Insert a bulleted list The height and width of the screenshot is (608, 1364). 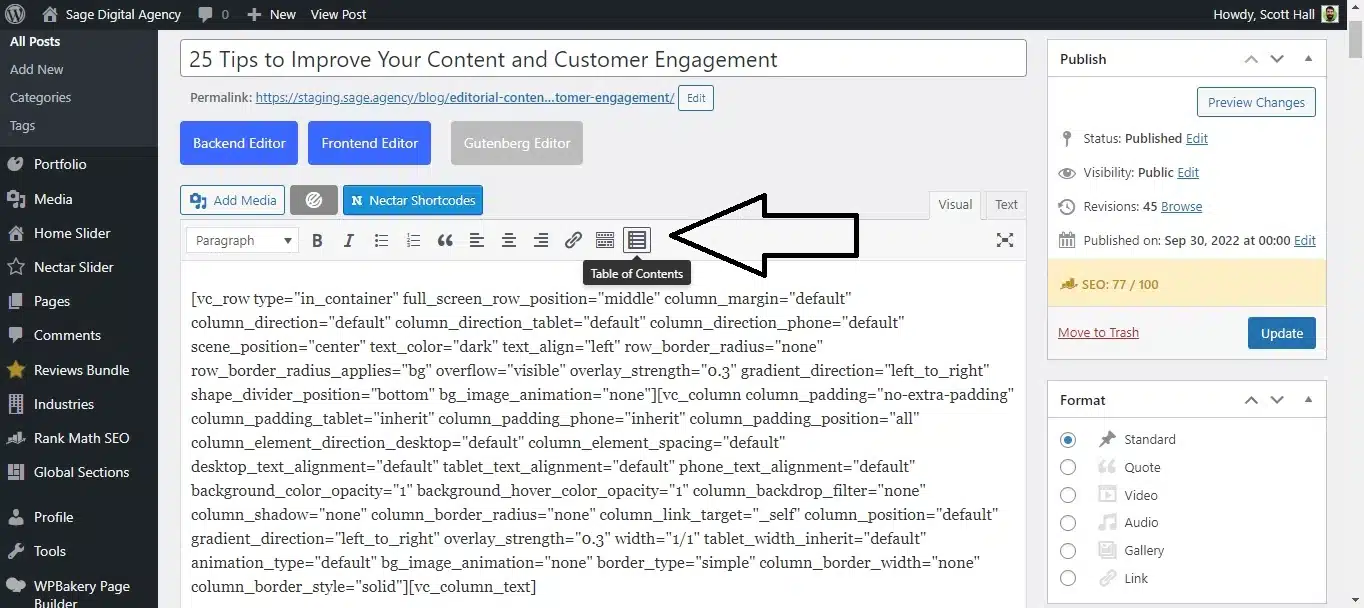[381, 240]
